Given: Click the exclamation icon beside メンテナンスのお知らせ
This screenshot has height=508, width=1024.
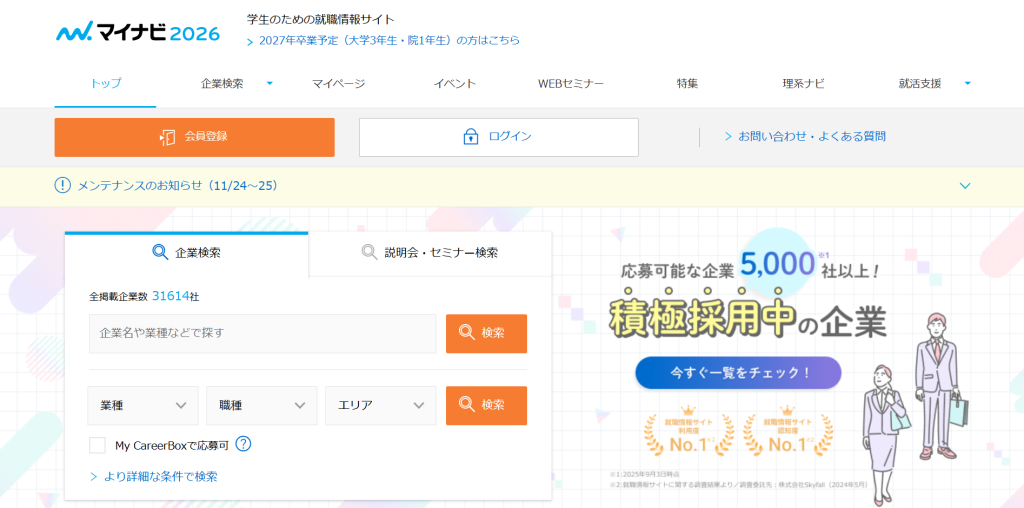Looking at the screenshot, I should pyautogui.click(x=62, y=185).
